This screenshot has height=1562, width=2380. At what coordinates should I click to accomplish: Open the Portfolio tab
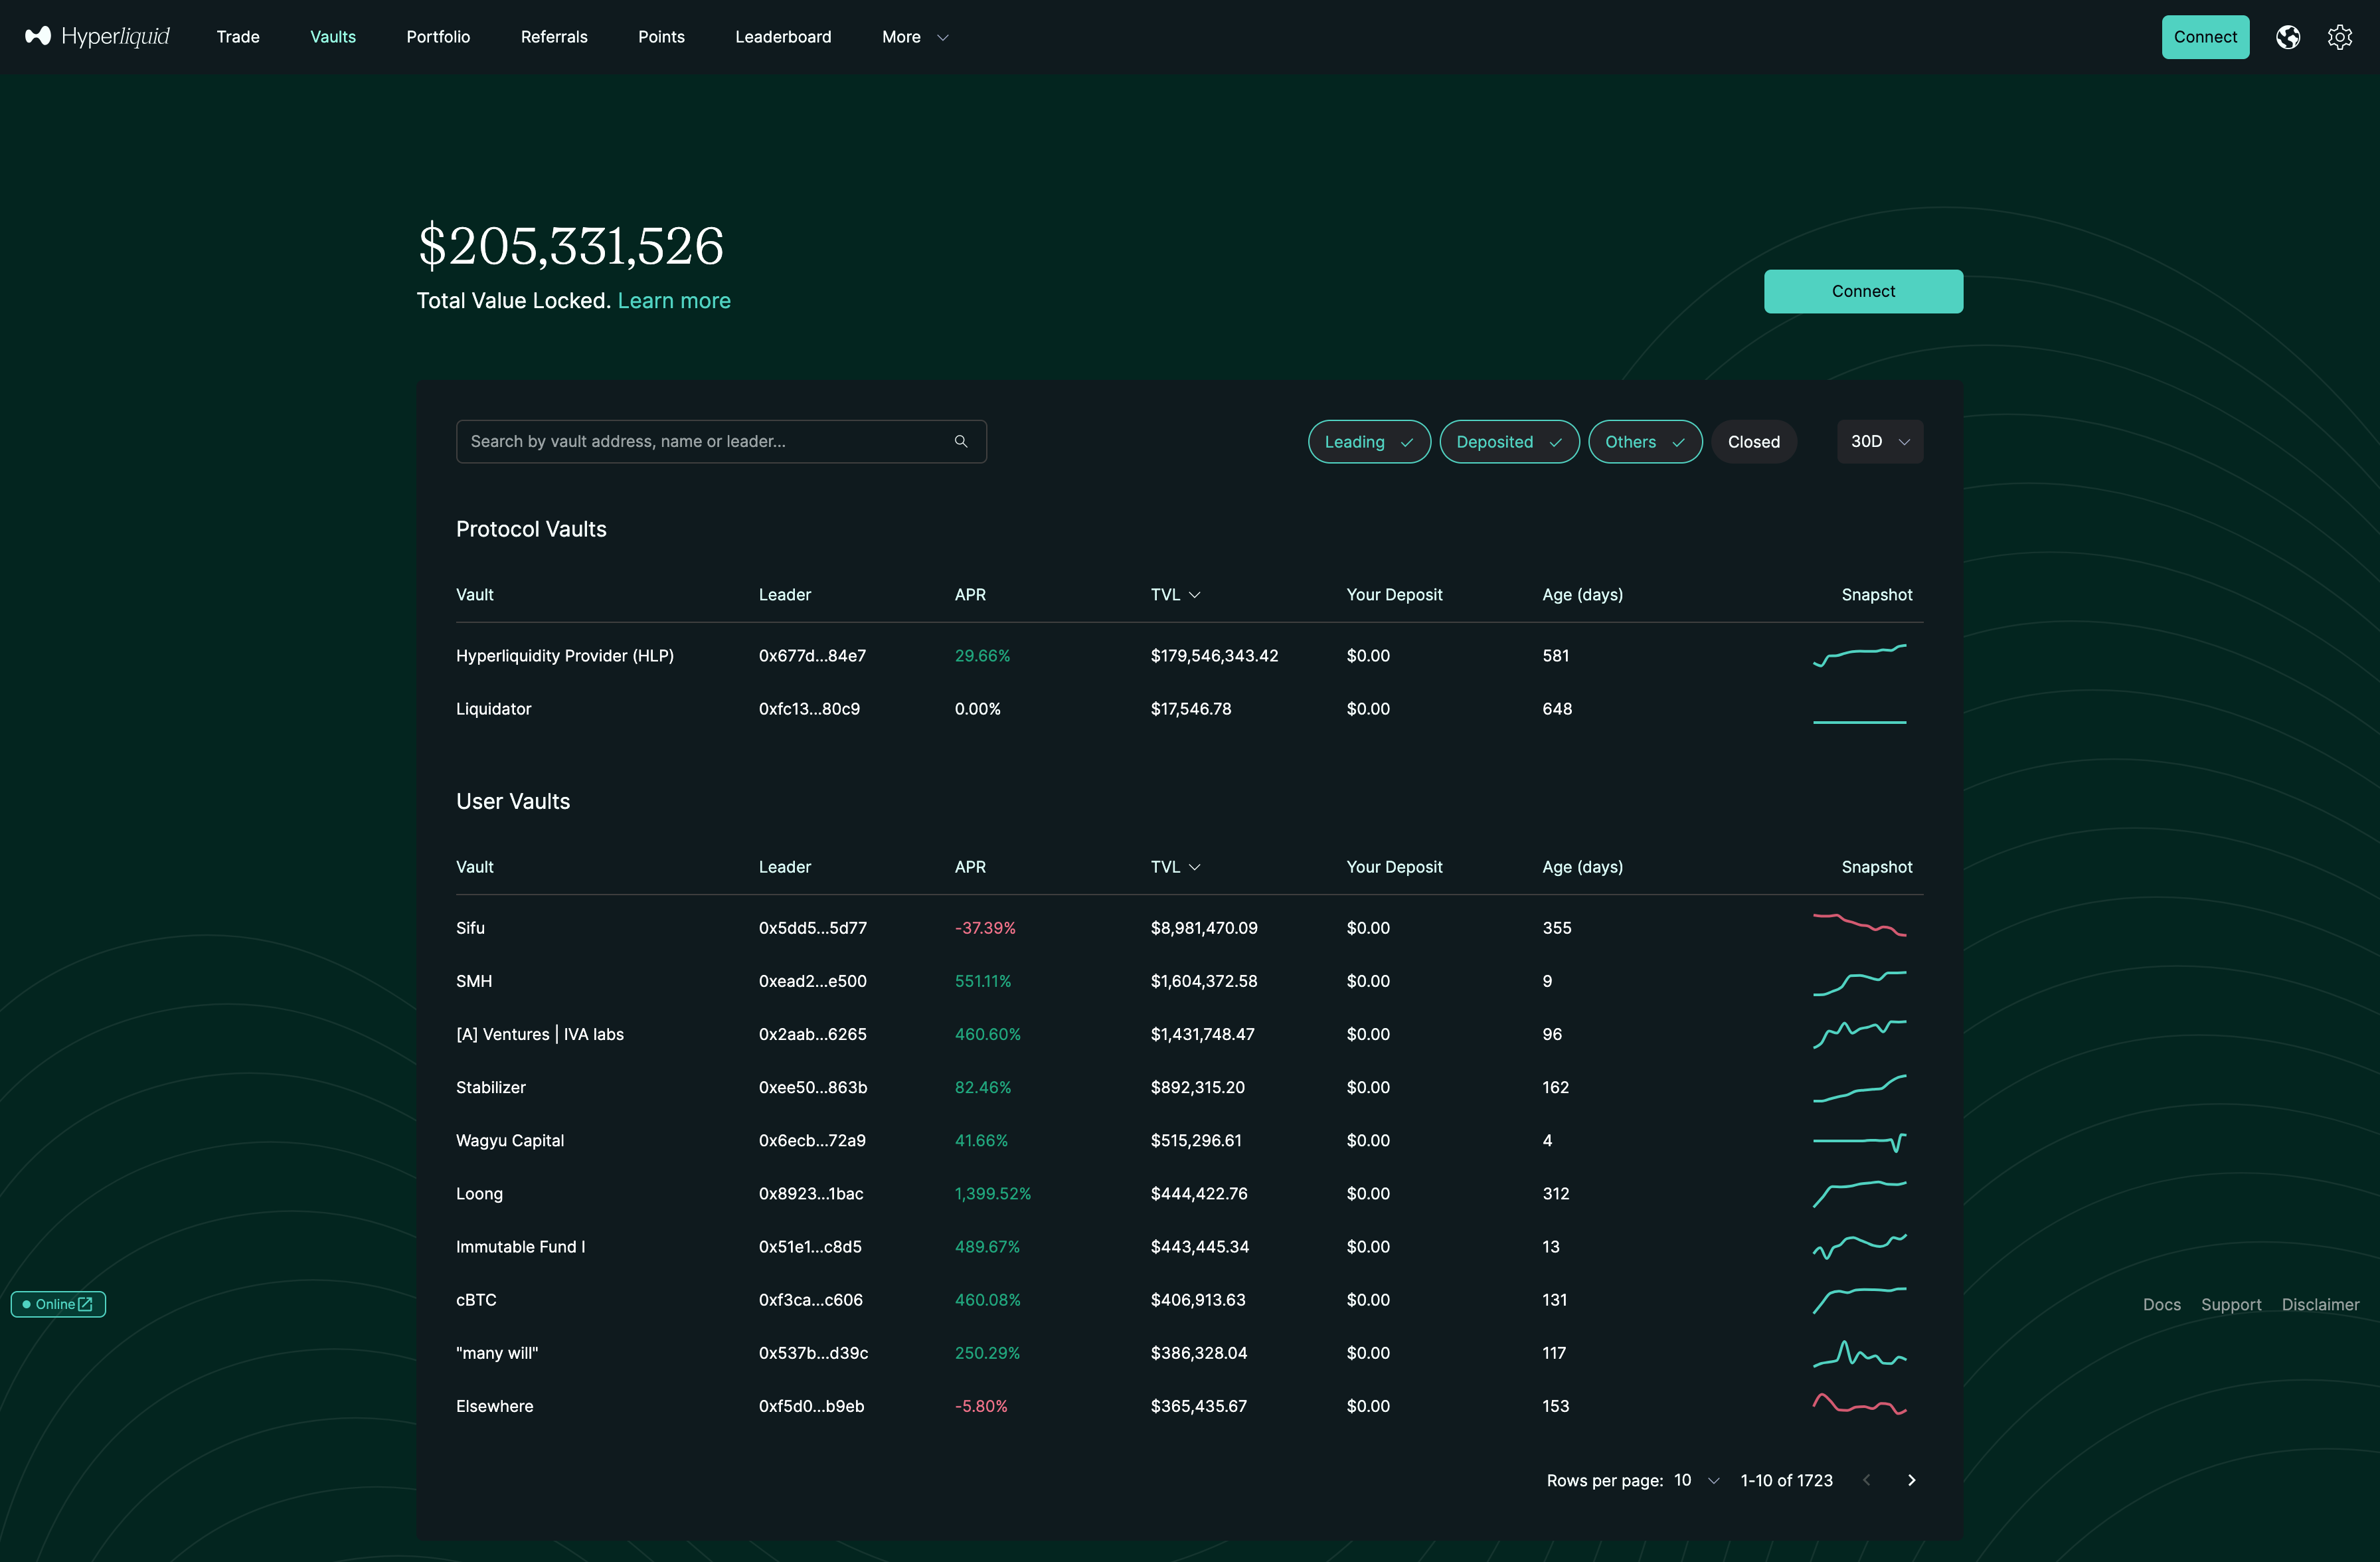tap(438, 37)
